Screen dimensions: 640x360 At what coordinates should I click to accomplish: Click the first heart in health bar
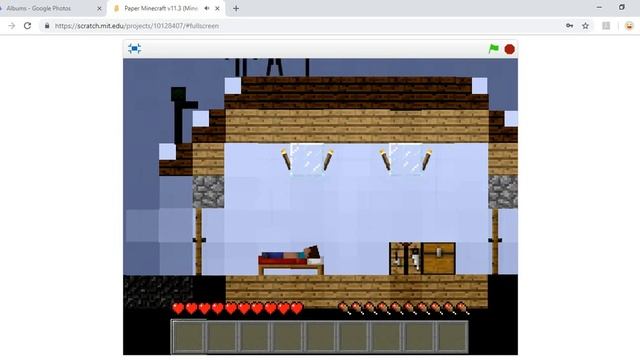(x=178, y=309)
